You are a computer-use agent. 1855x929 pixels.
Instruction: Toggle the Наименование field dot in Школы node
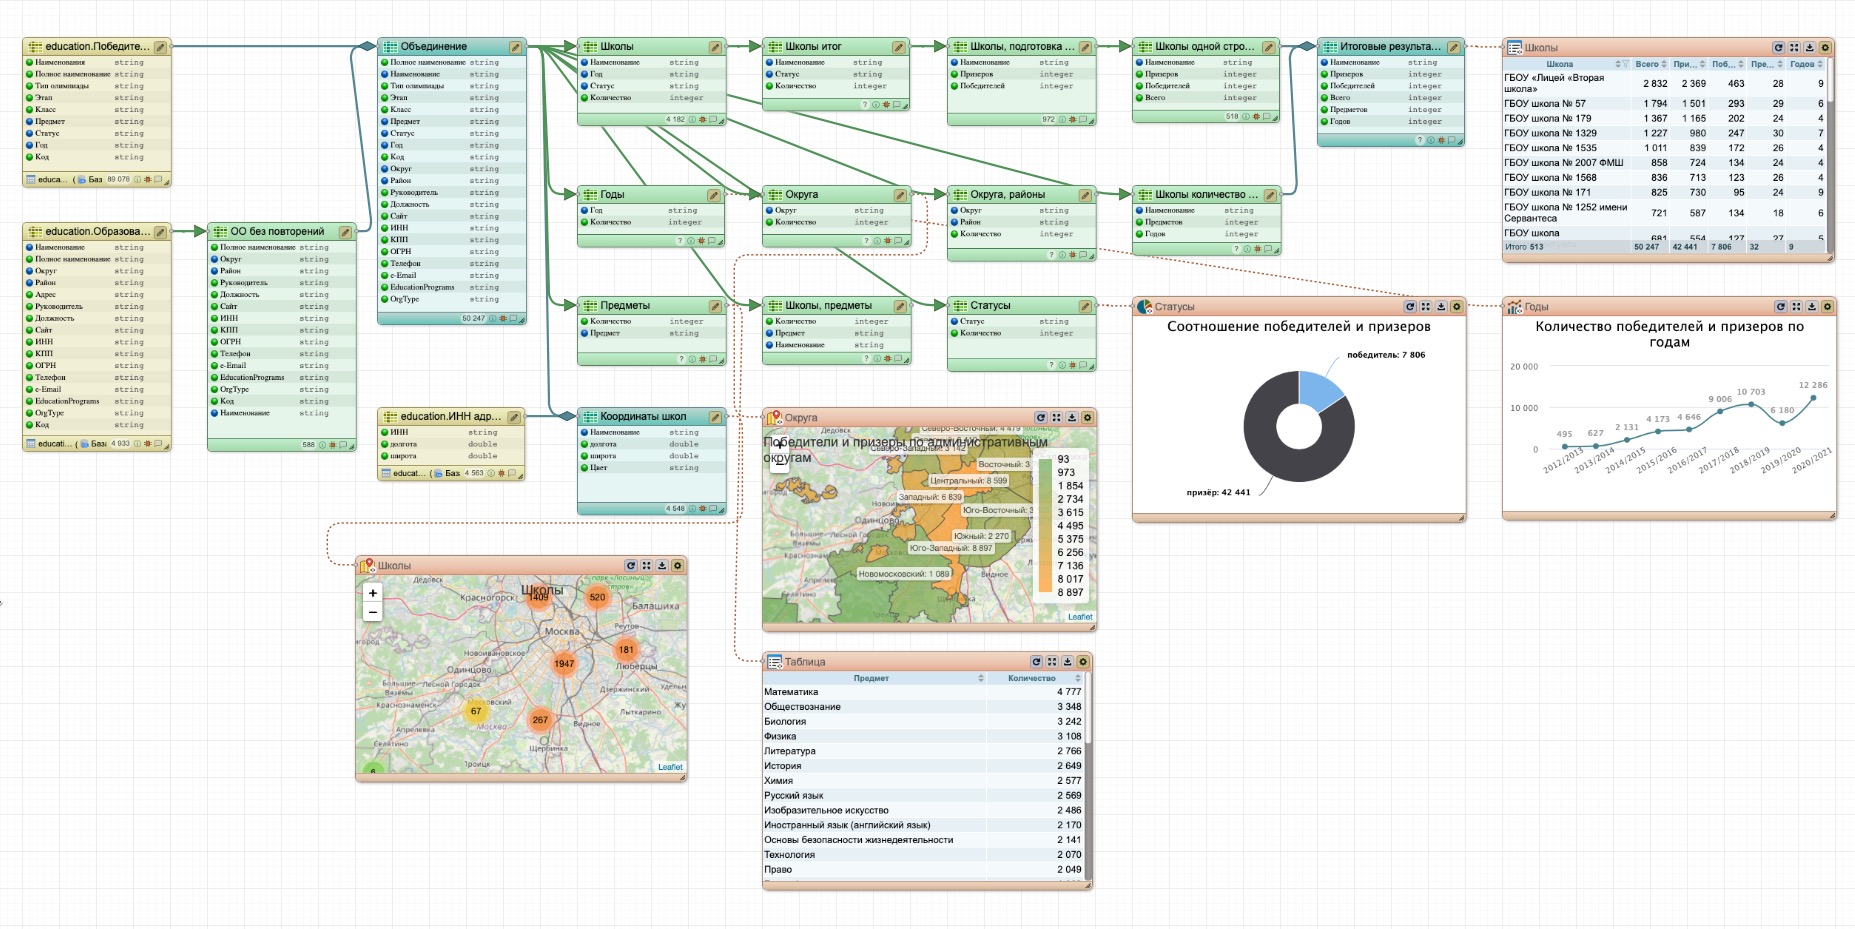(x=584, y=63)
